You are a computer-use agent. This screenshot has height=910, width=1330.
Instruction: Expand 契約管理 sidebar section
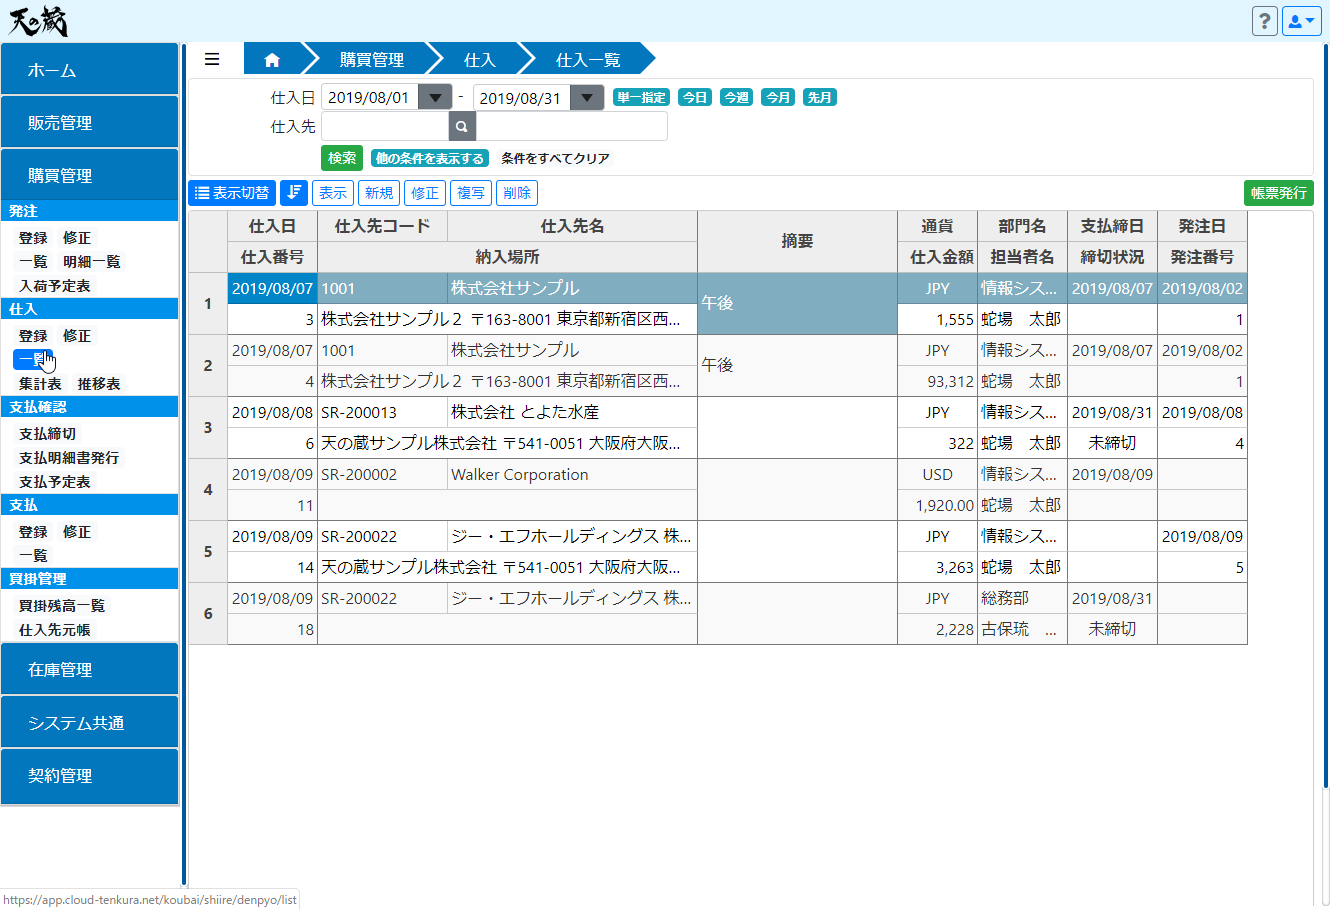pyautogui.click(x=90, y=775)
